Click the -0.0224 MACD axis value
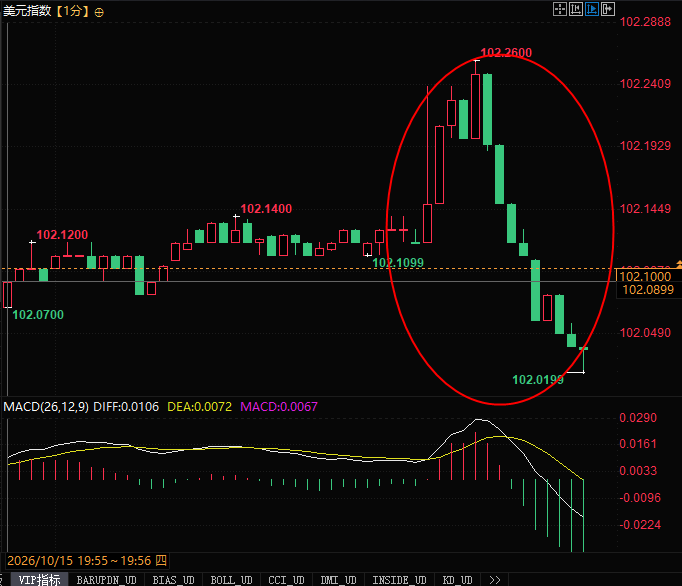Image resolution: width=682 pixels, height=586 pixels. 640,525
